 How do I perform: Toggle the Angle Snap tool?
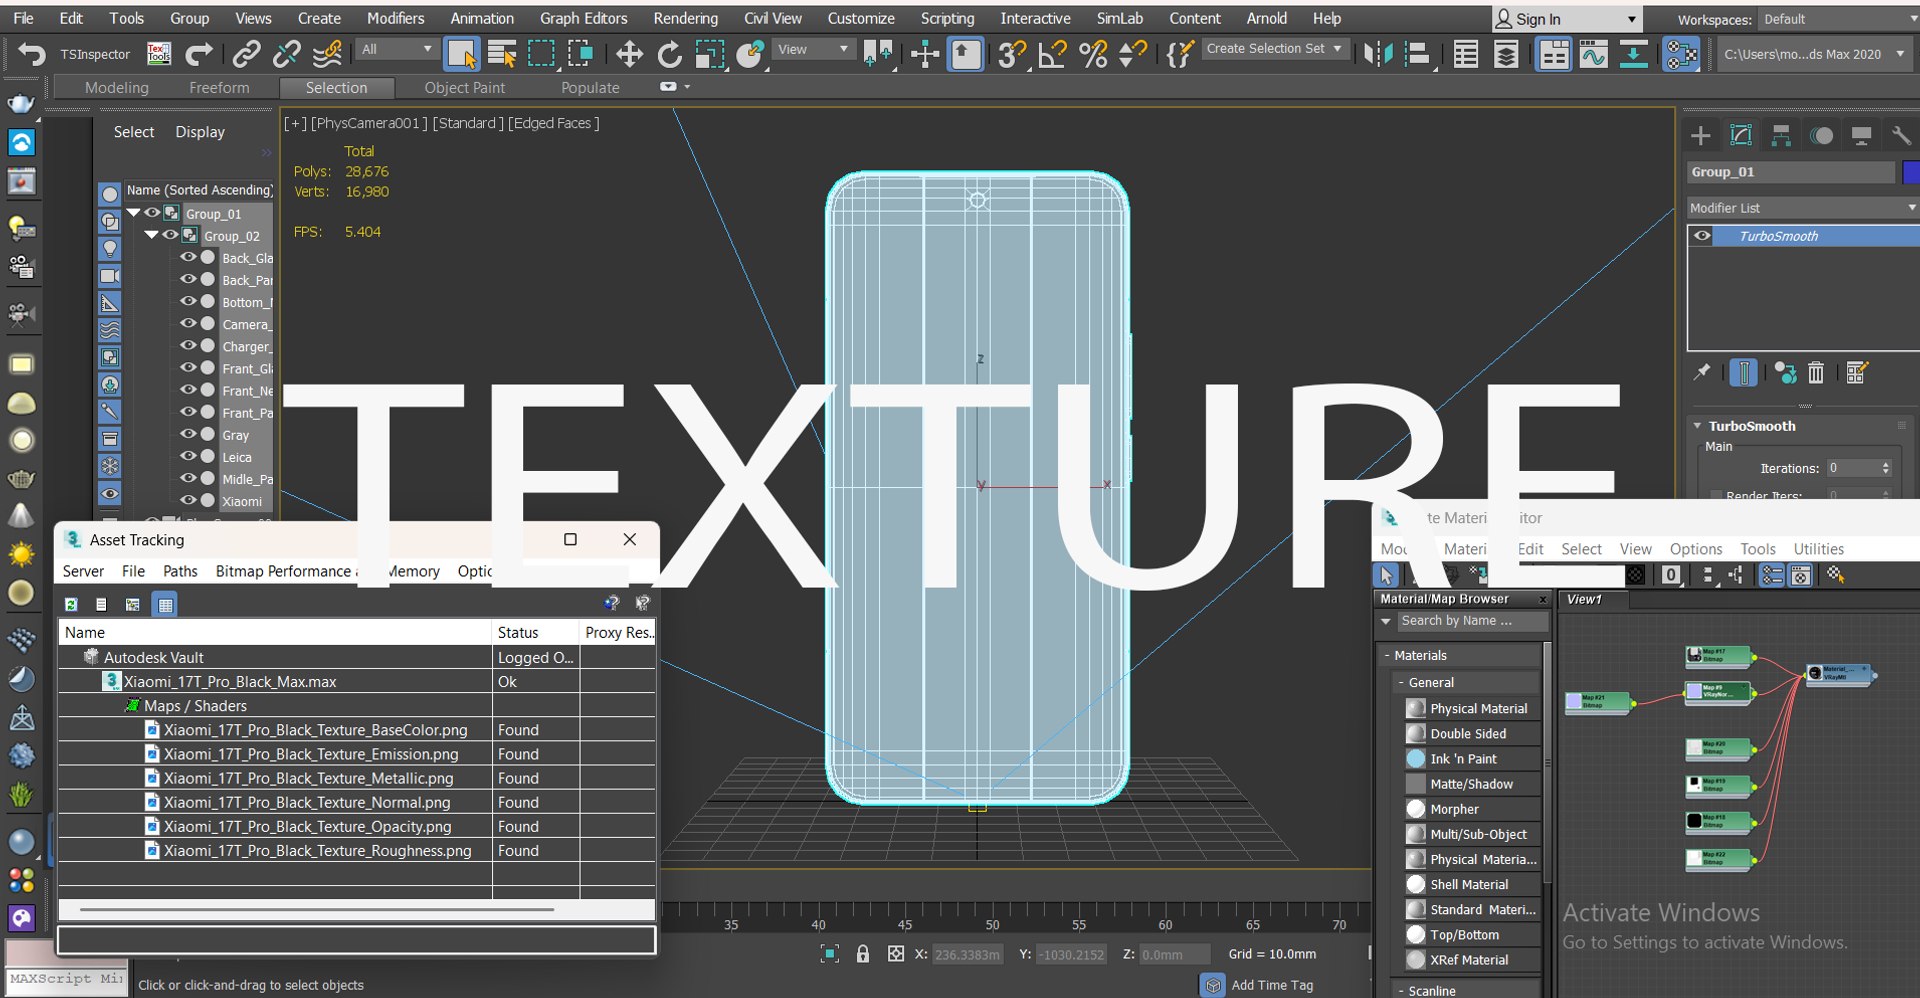click(x=1052, y=54)
